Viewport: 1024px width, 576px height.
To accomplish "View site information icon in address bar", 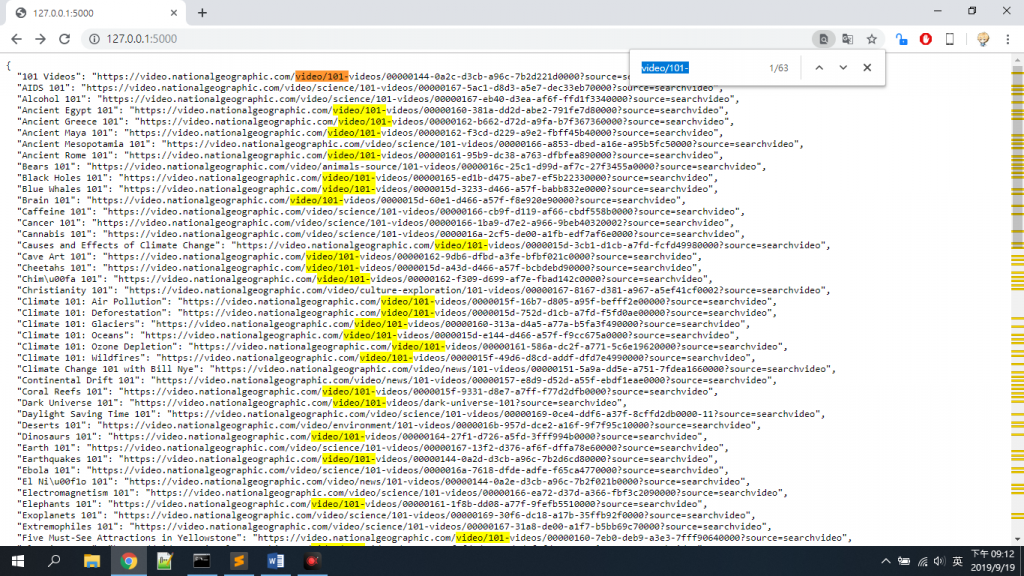I will [x=94, y=39].
